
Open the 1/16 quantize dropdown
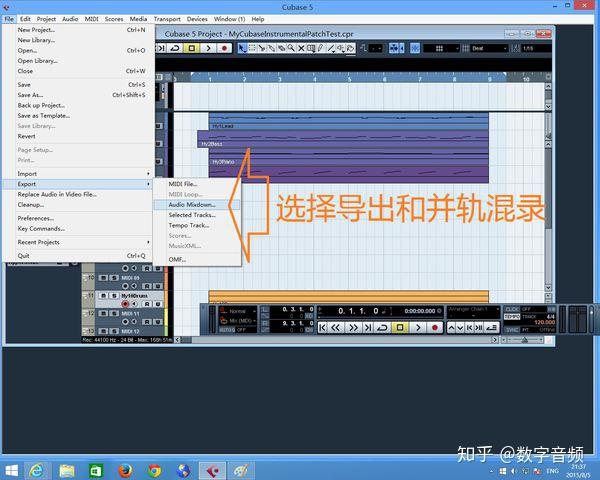(537, 48)
